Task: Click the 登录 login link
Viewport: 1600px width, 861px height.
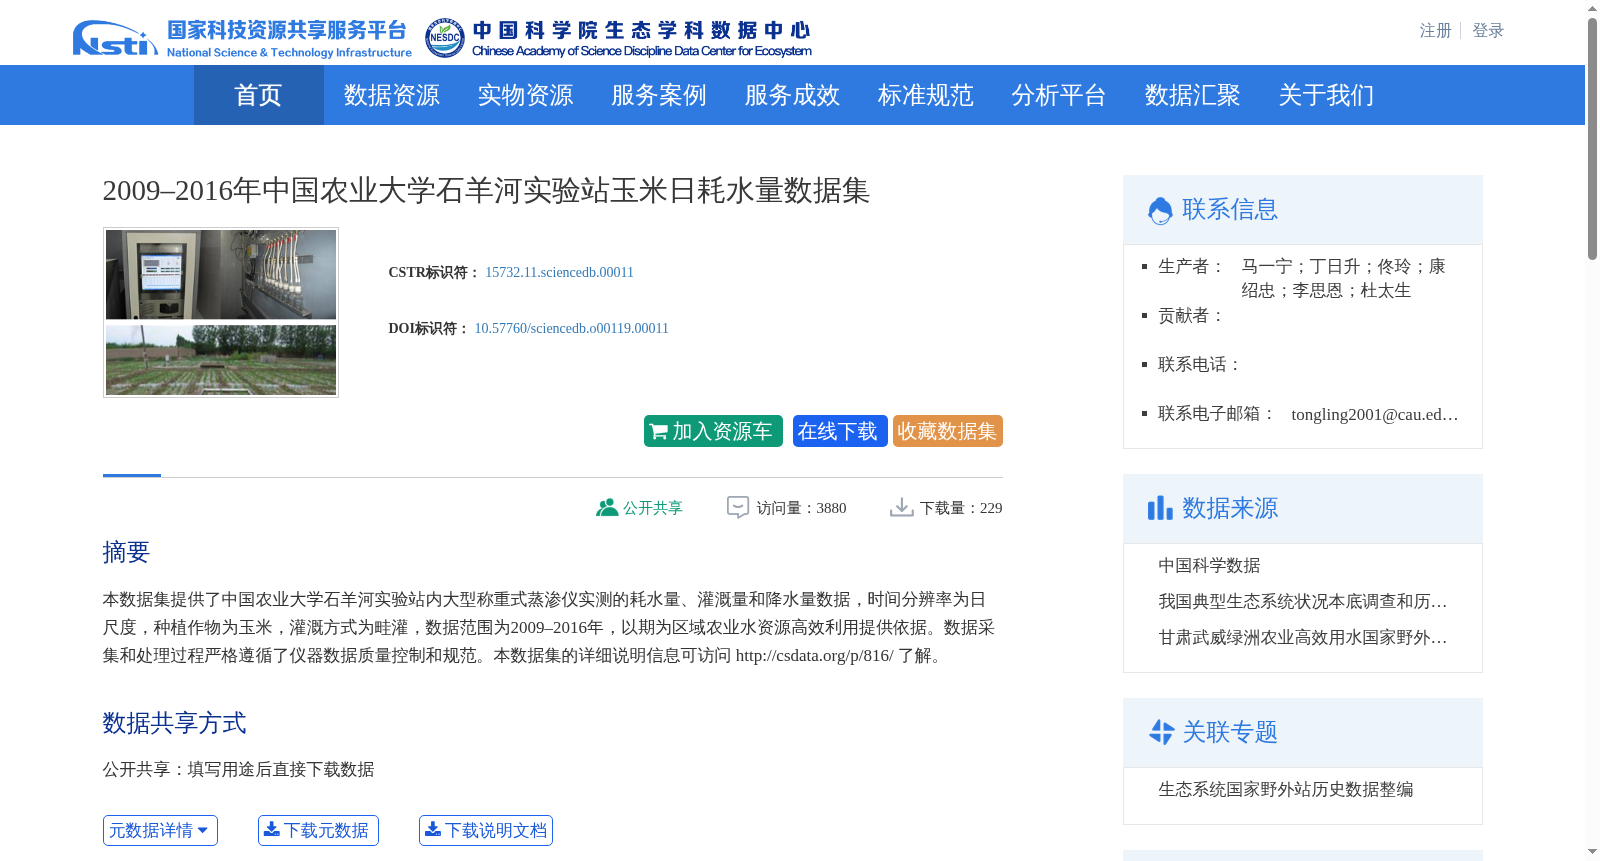Action: tap(1488, 31)
